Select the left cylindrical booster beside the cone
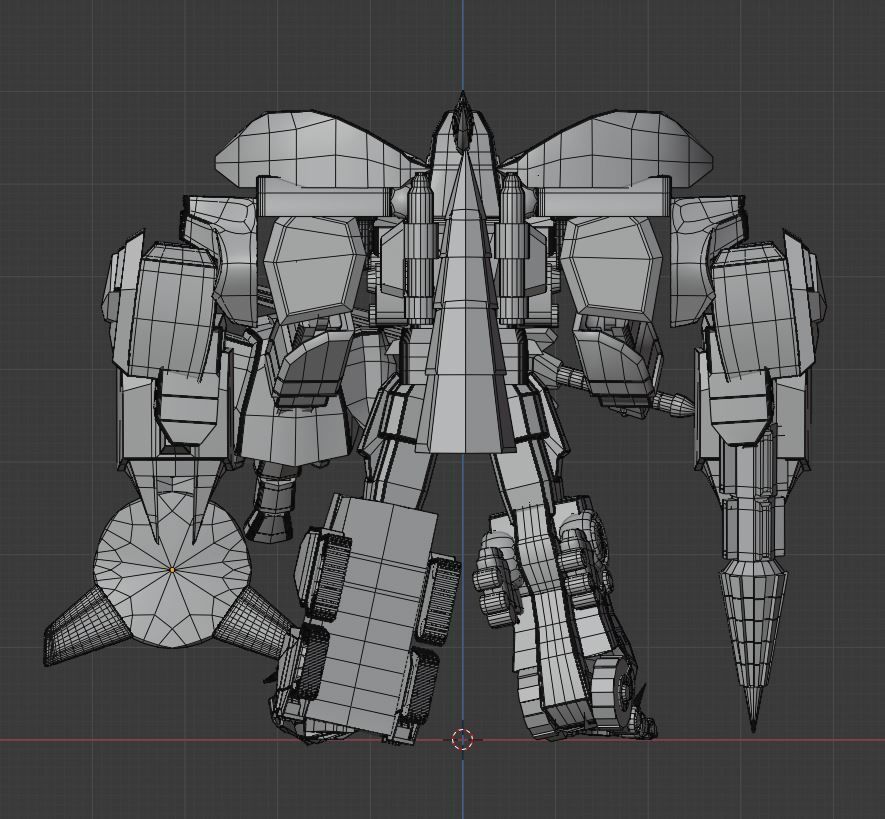 [x=419, y=248]
